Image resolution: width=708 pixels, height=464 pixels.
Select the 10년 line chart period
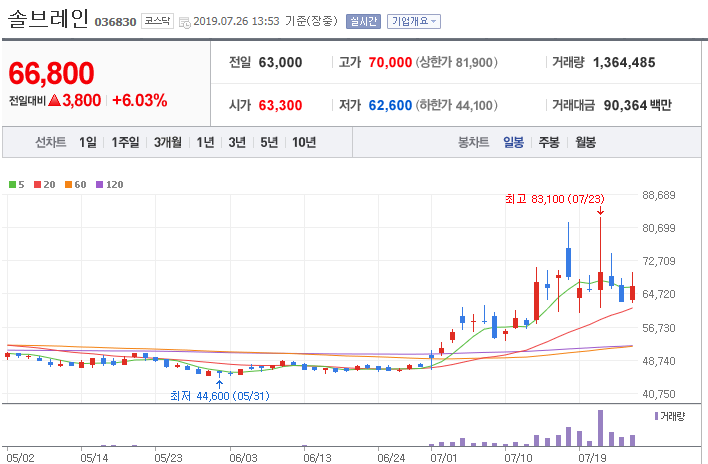click(304, 142)
